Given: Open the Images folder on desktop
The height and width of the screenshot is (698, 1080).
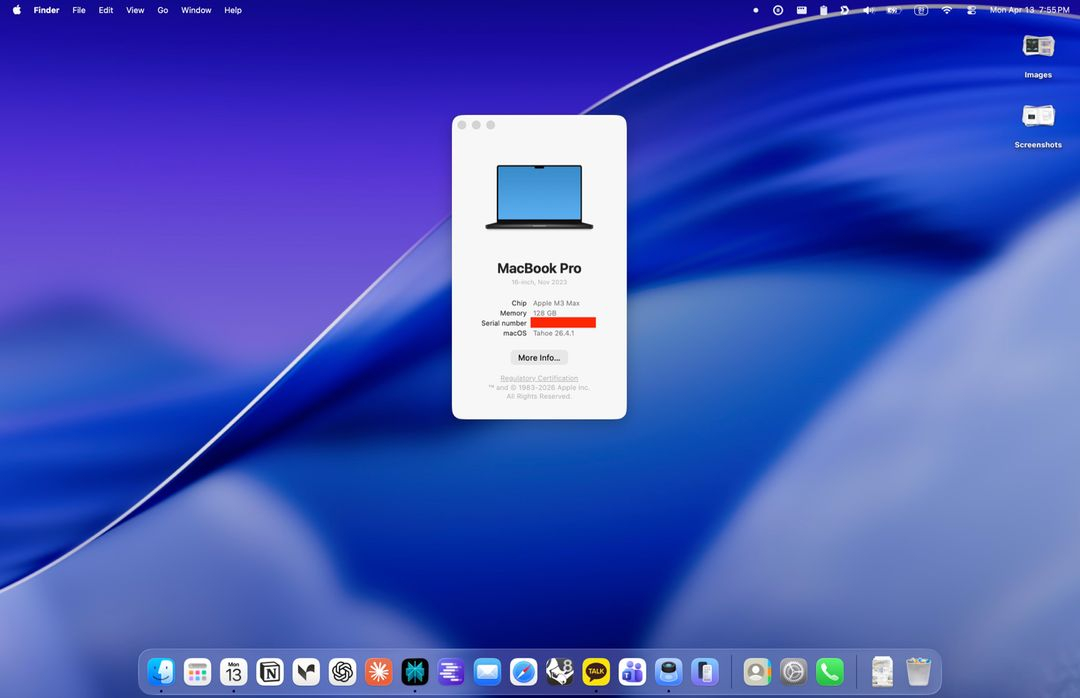Looking at the screenshot, I should click(1038, 56).
